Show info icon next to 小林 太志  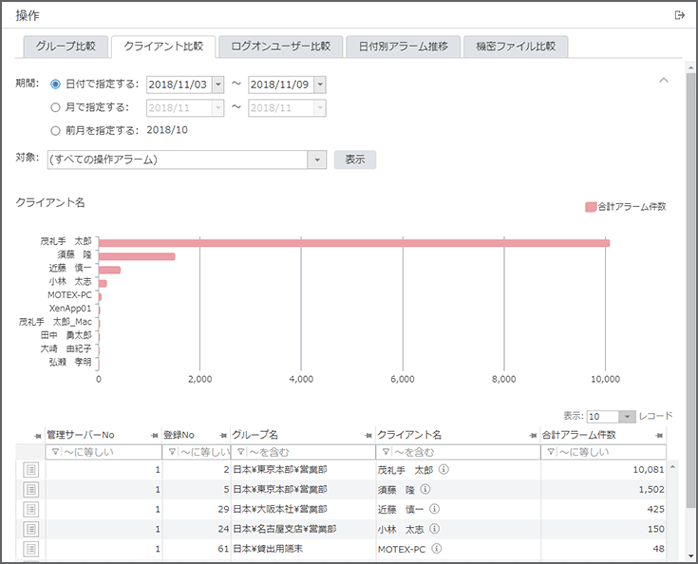click(x=434, y=529)
